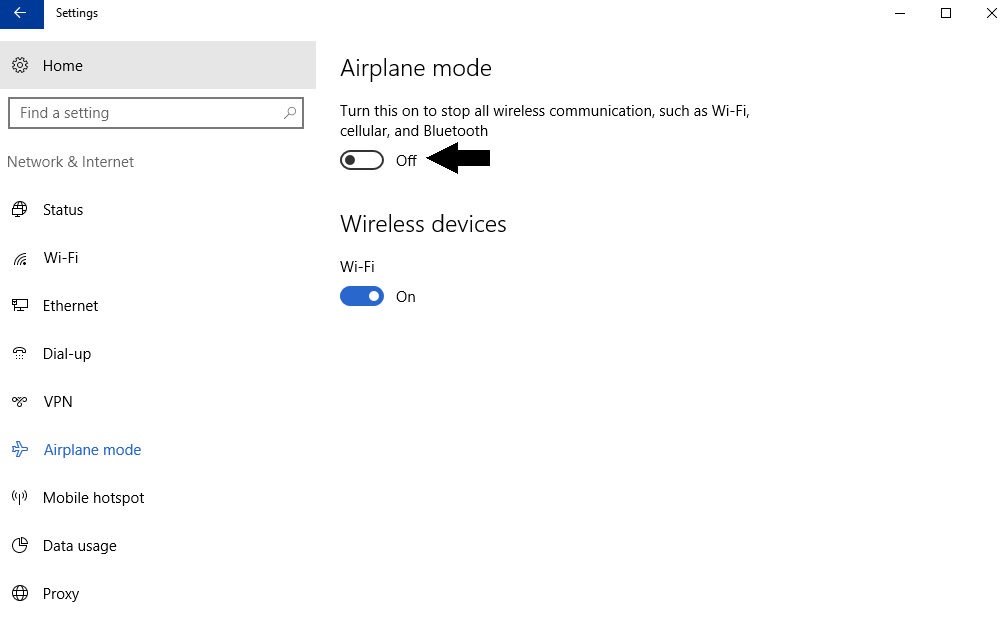Maximize the Settings window

click(946, 13)
